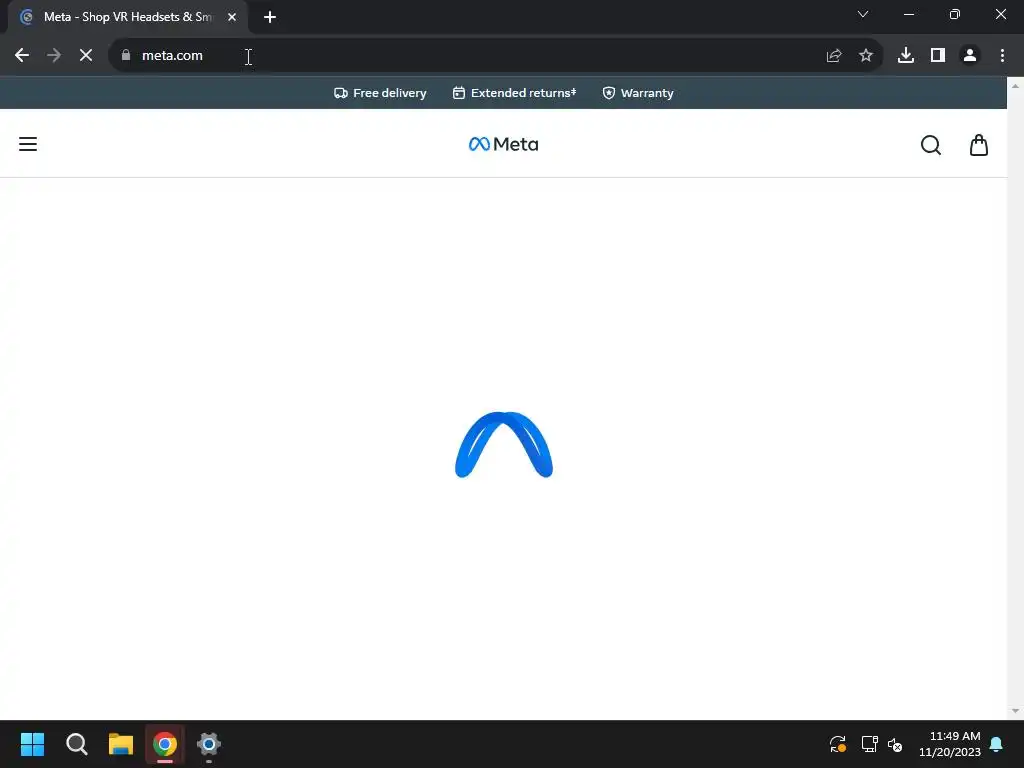Toggle the Chrome side panel
Viewport: 1024px width, 768px height.
[x=938, y=56]
